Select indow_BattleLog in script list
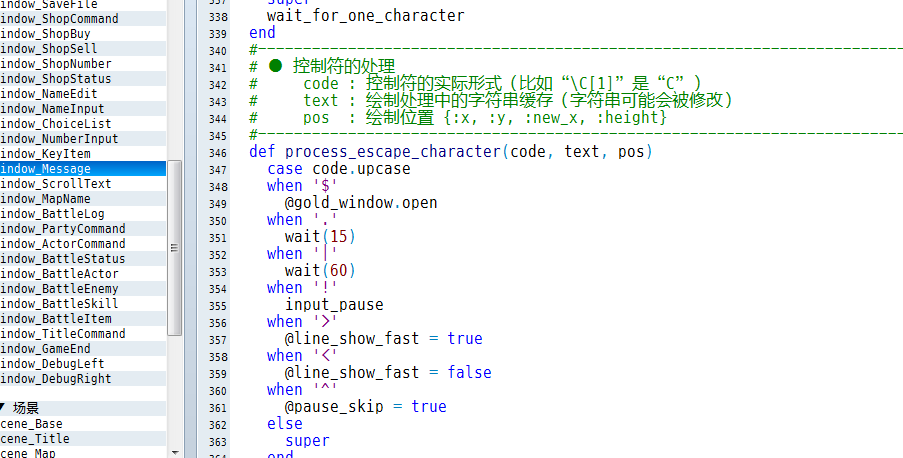This screenshot has width=903, height=458. (83, 214)
